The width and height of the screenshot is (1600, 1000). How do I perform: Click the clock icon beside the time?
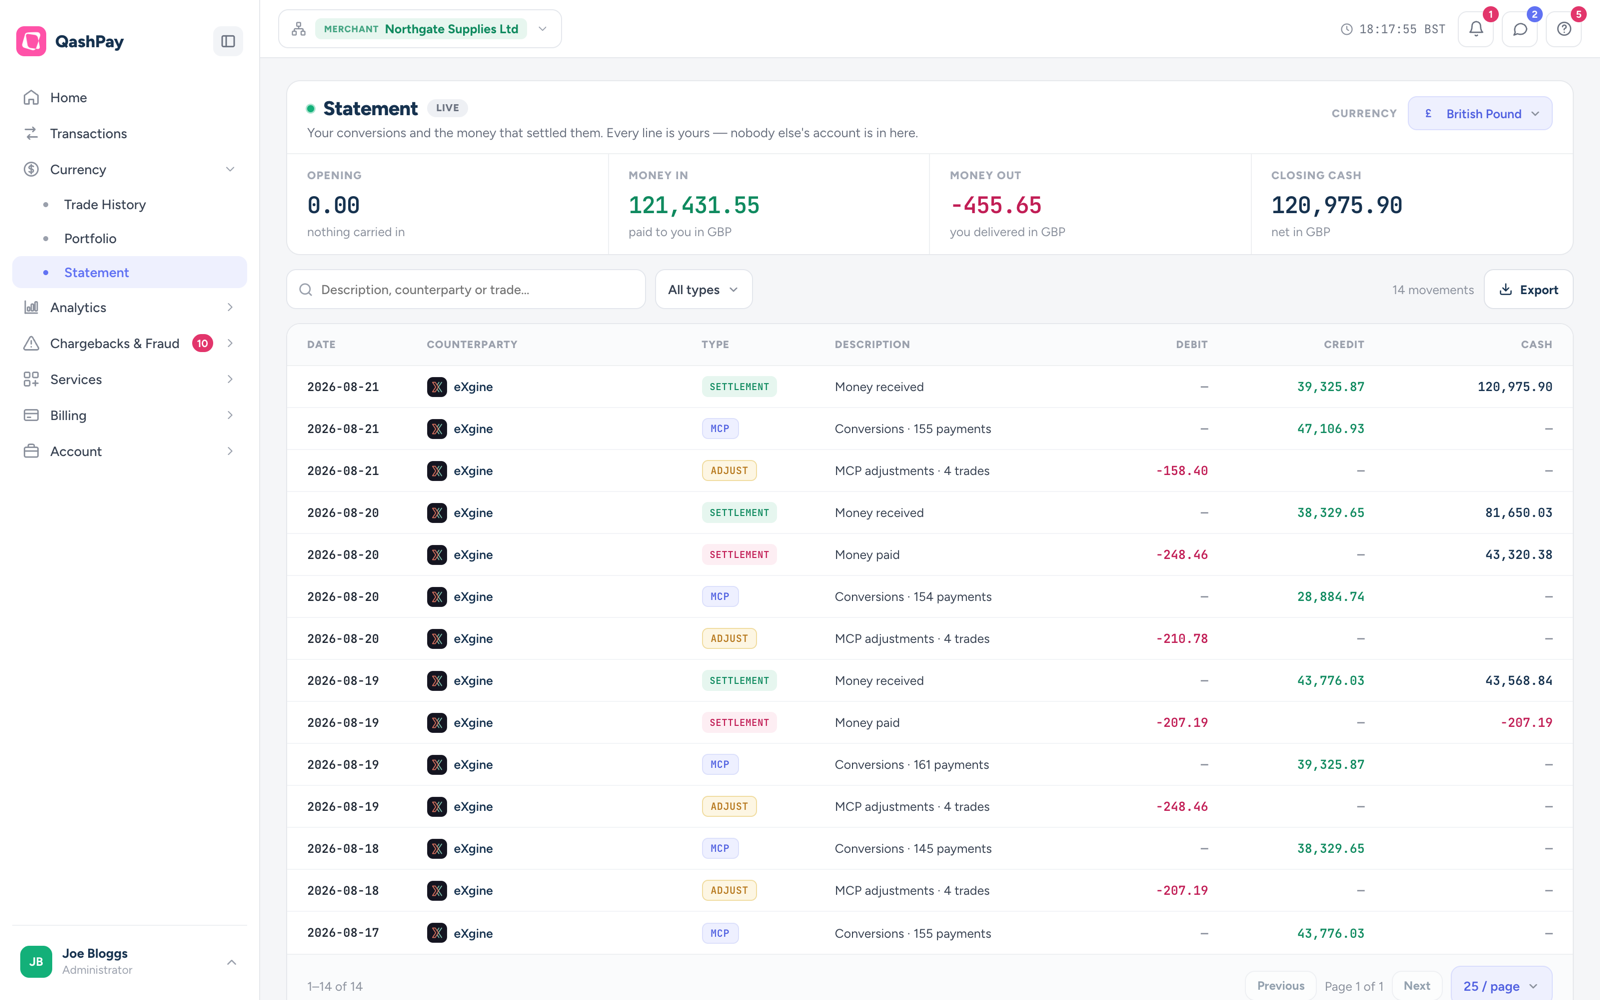(x=1346, y=29)
